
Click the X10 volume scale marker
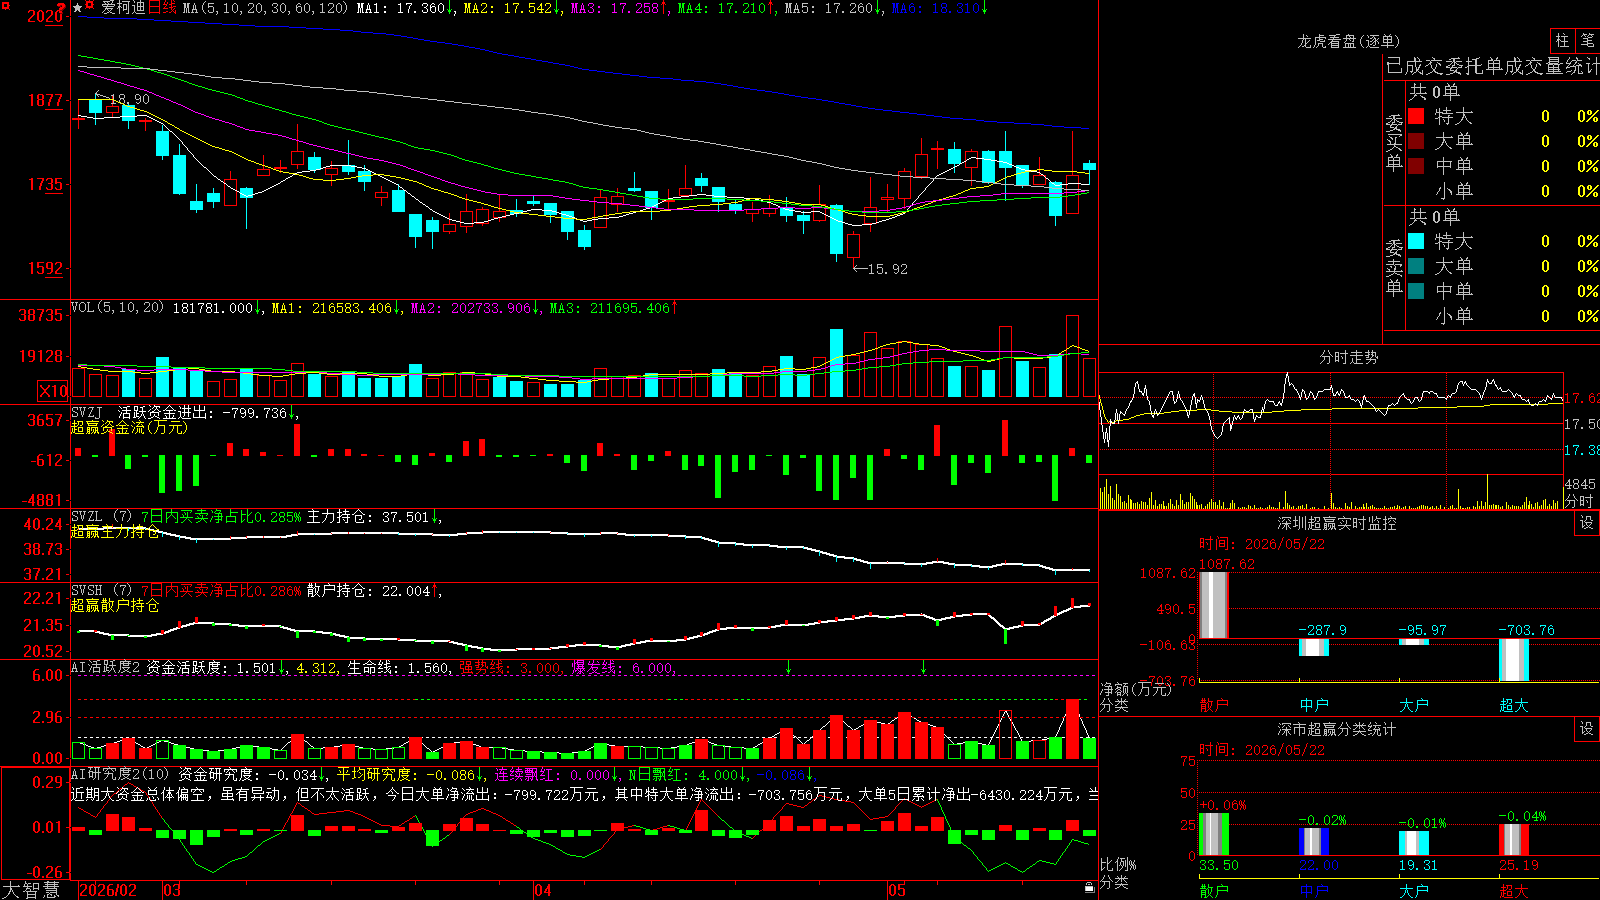pos(53,391)
